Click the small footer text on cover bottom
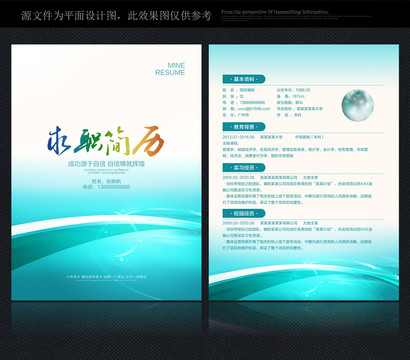 tap(106, 277)
